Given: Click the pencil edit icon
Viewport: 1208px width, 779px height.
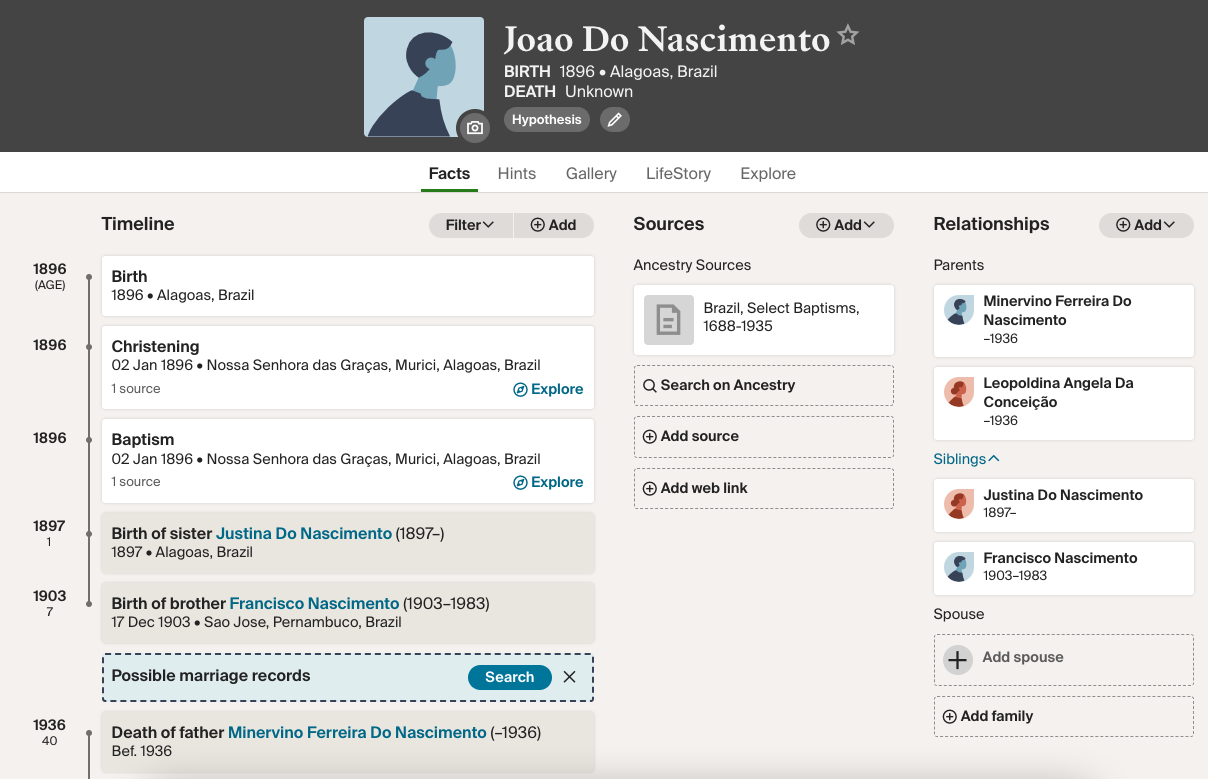Looking at the screenshot, I should pyautogui.click(x=615, y=120).
